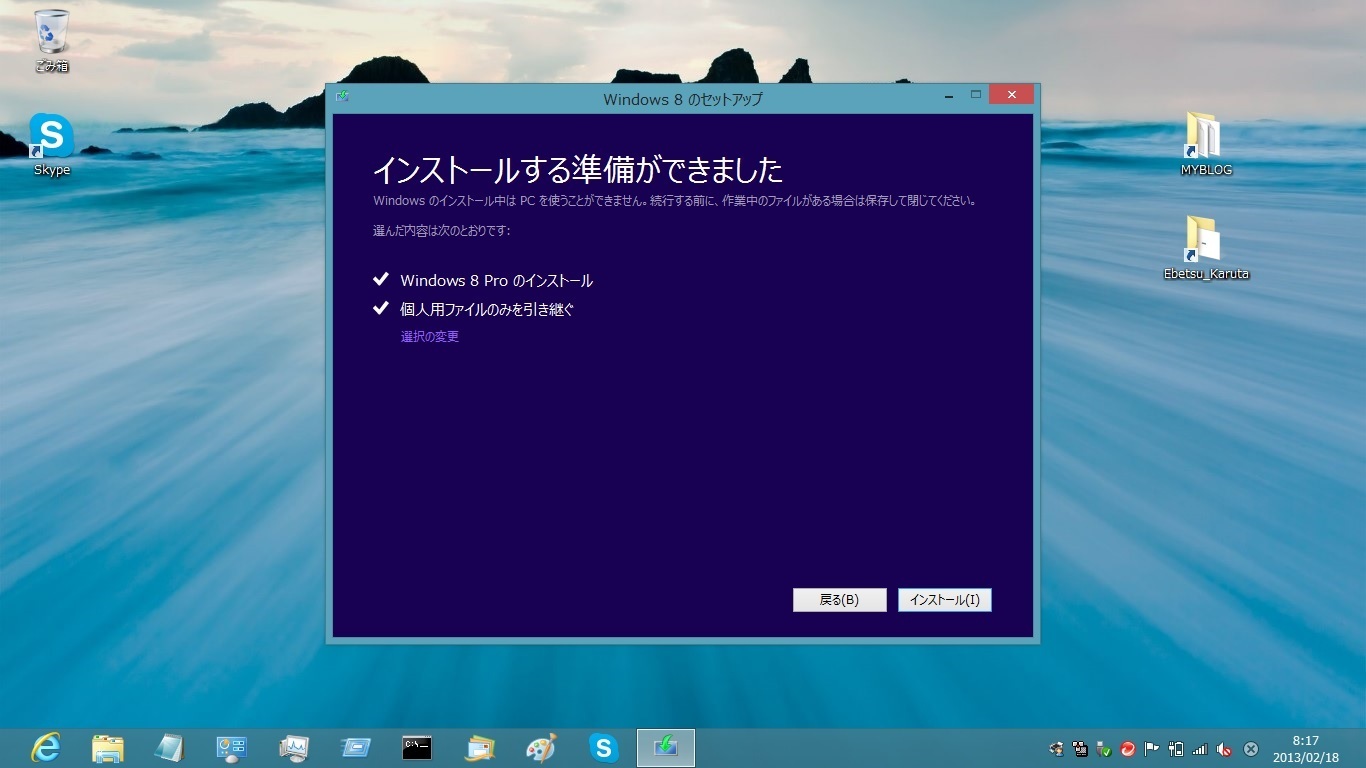Open File Explorer from the taskbar
Viewport: 1366px width, 768px height.
click(108, 747)
